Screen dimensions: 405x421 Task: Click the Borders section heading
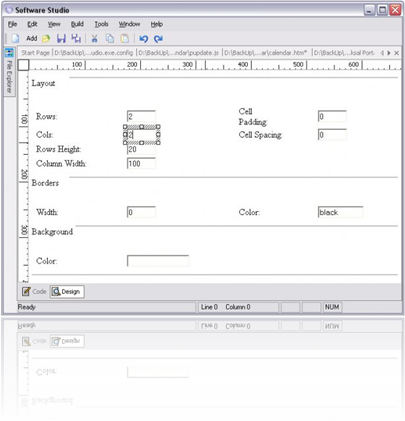45,183
